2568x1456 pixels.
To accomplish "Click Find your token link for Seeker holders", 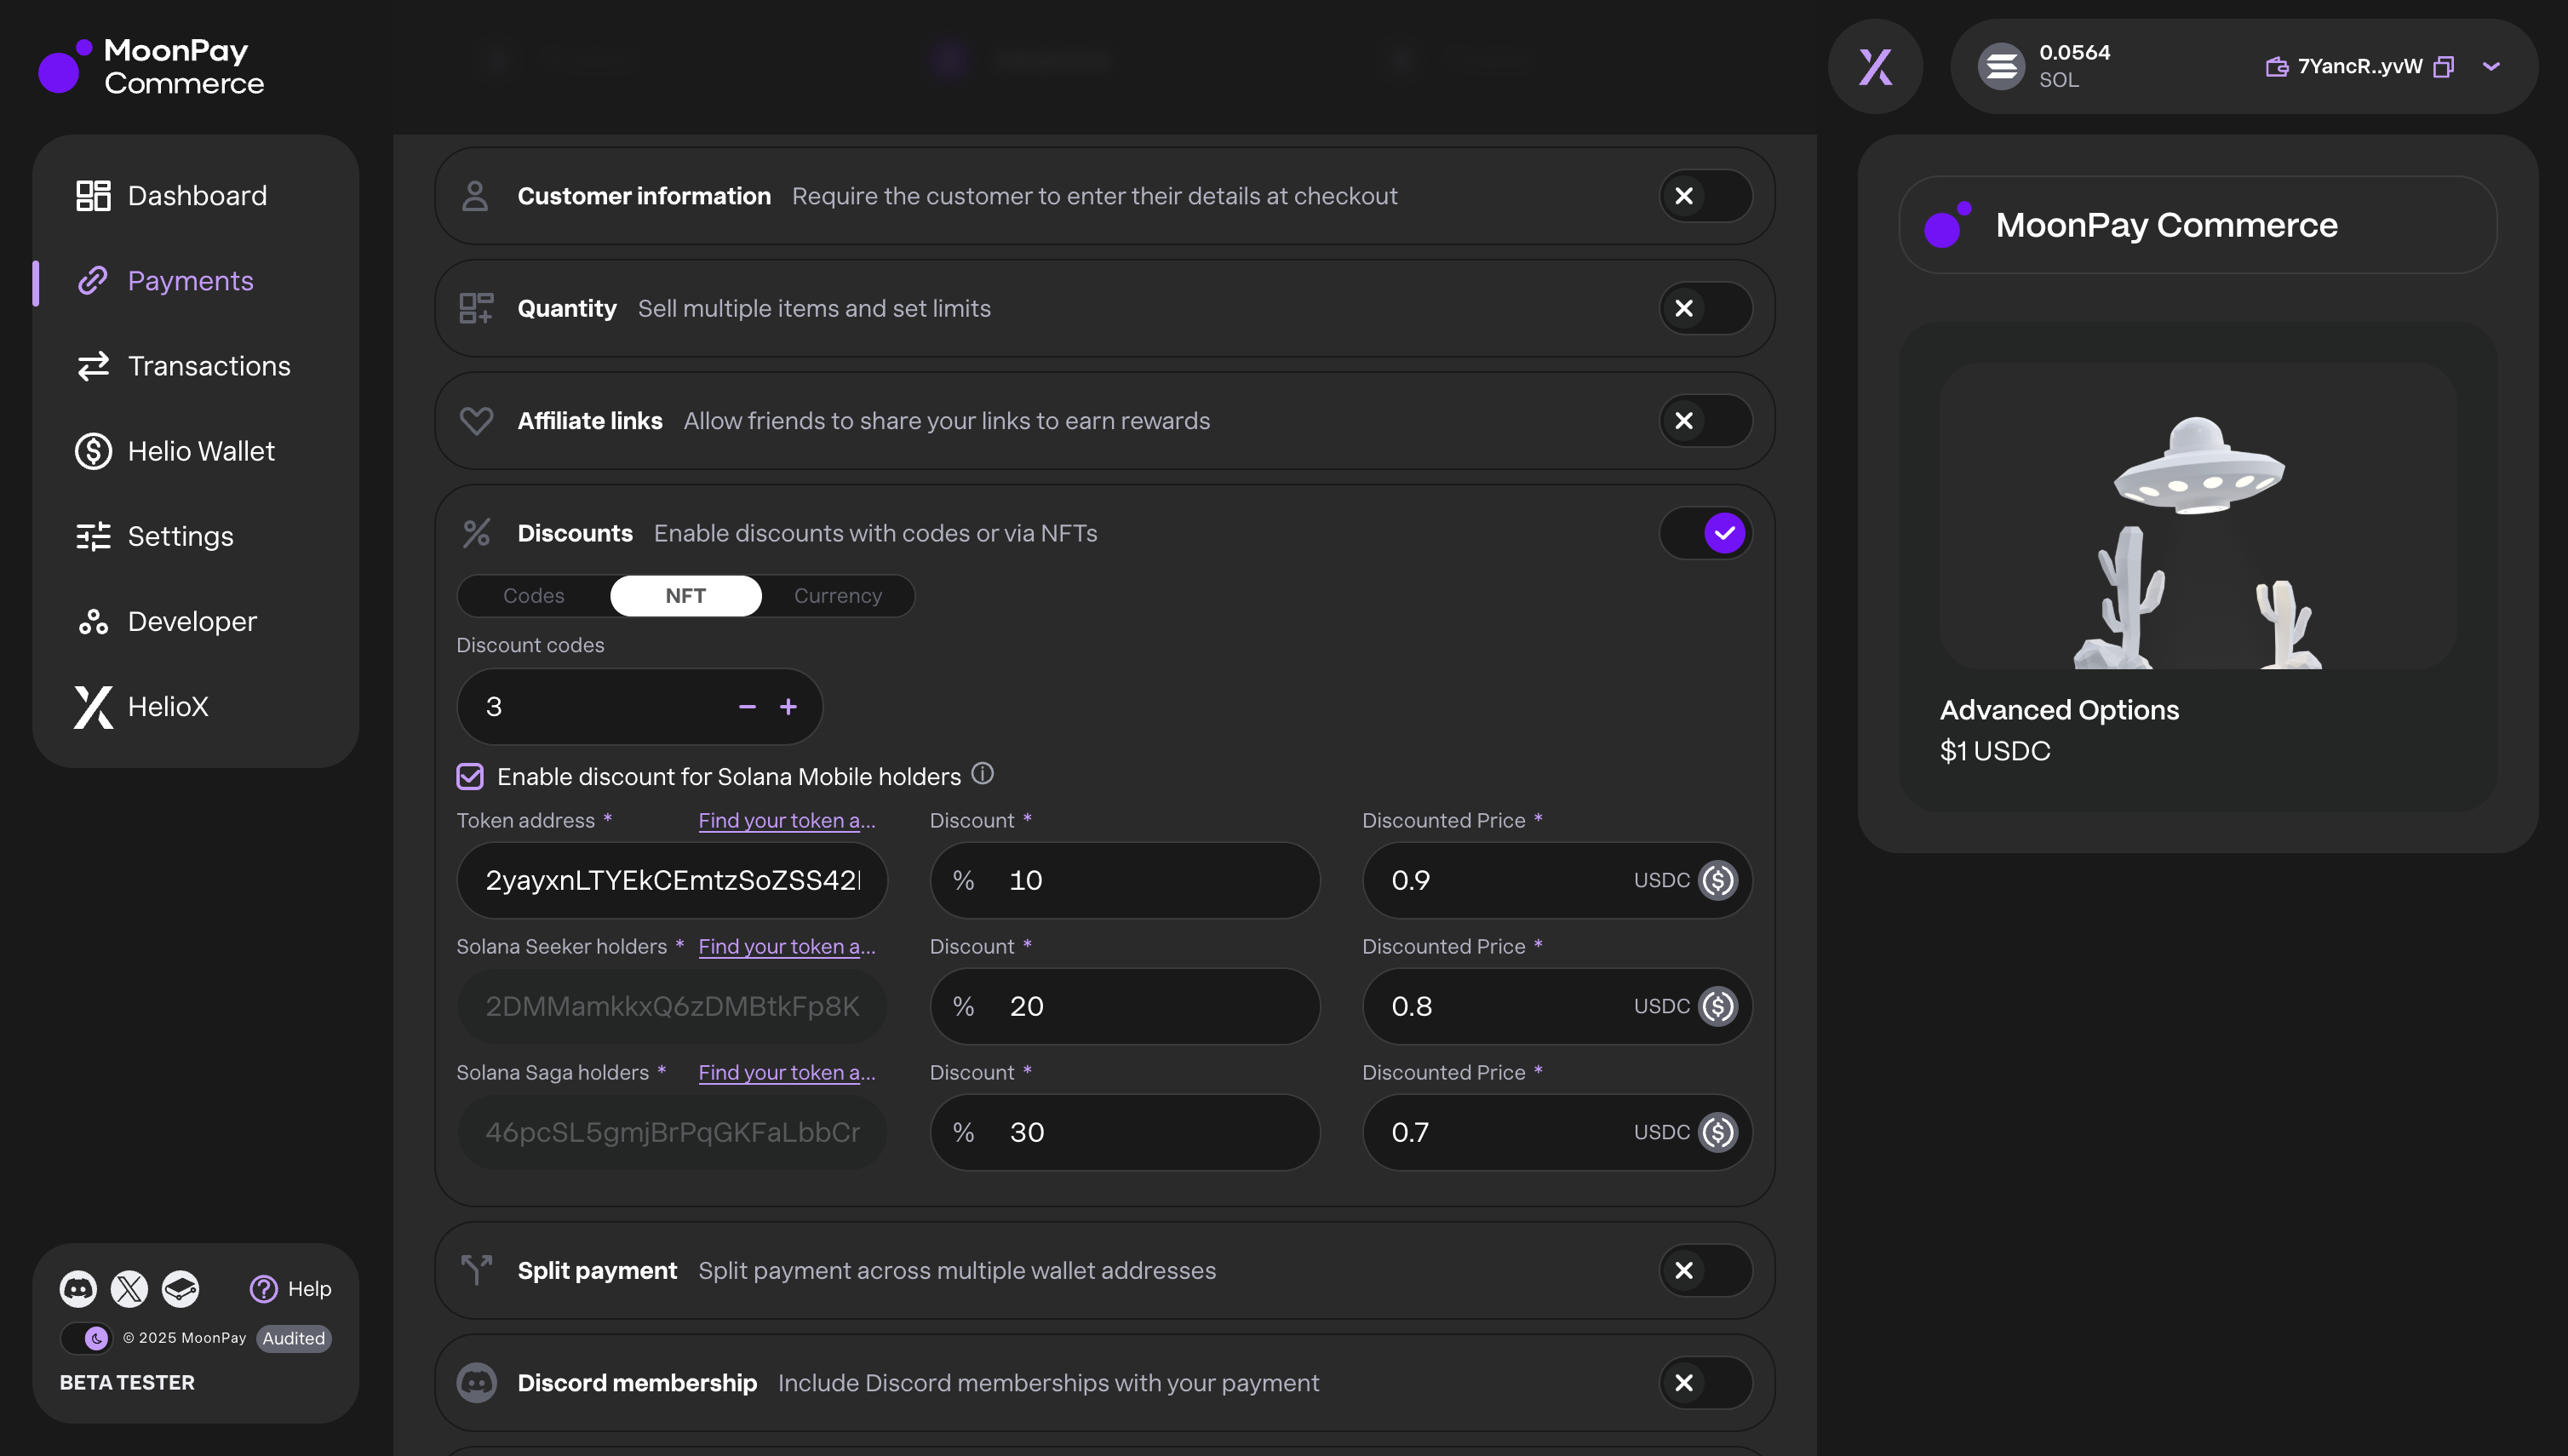I will (787, 946).
